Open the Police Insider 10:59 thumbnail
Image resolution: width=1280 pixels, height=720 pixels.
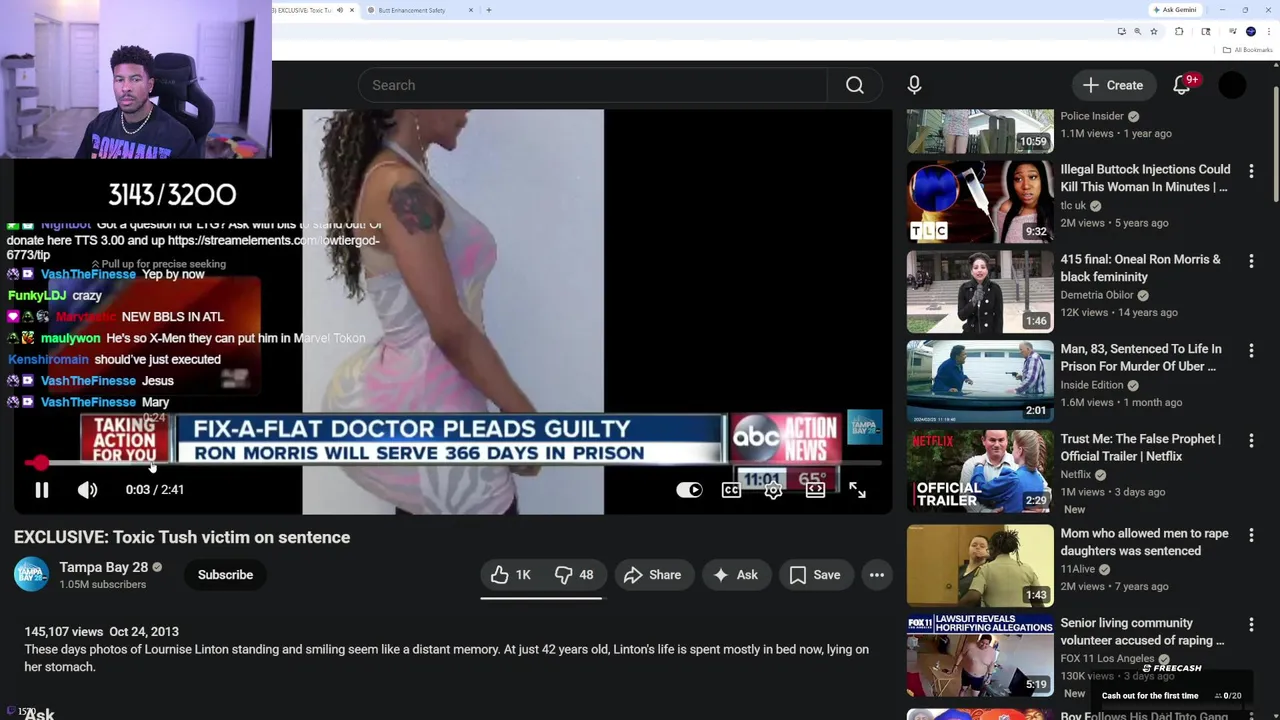980,131
